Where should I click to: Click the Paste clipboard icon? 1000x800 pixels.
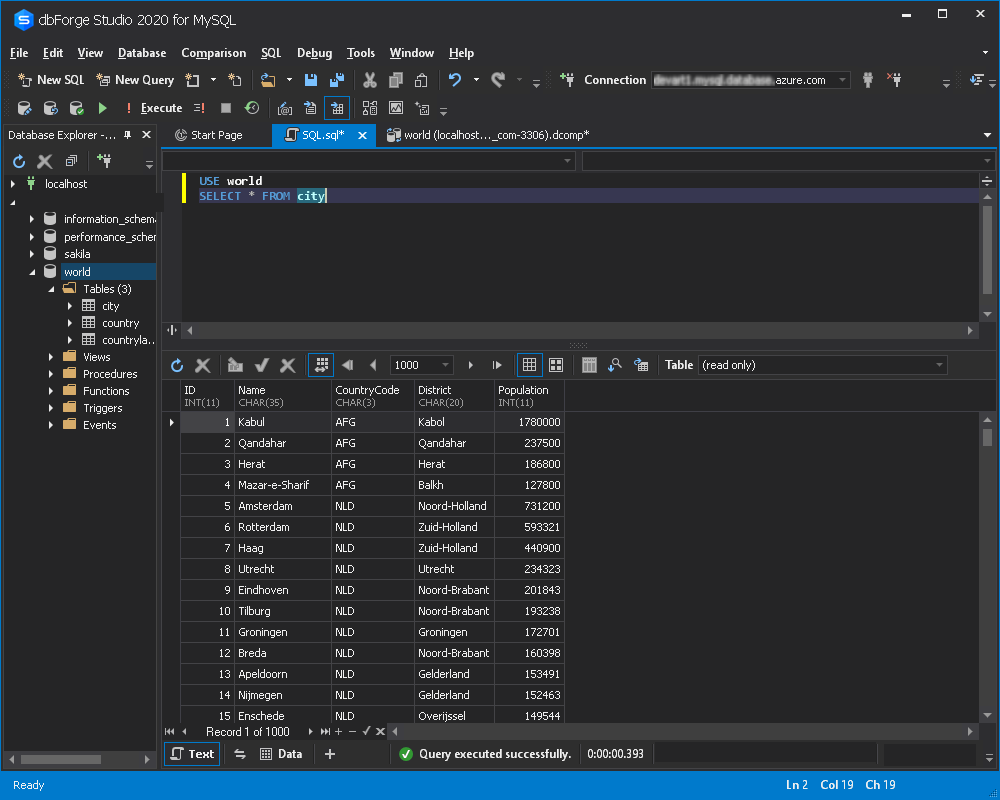421,80
